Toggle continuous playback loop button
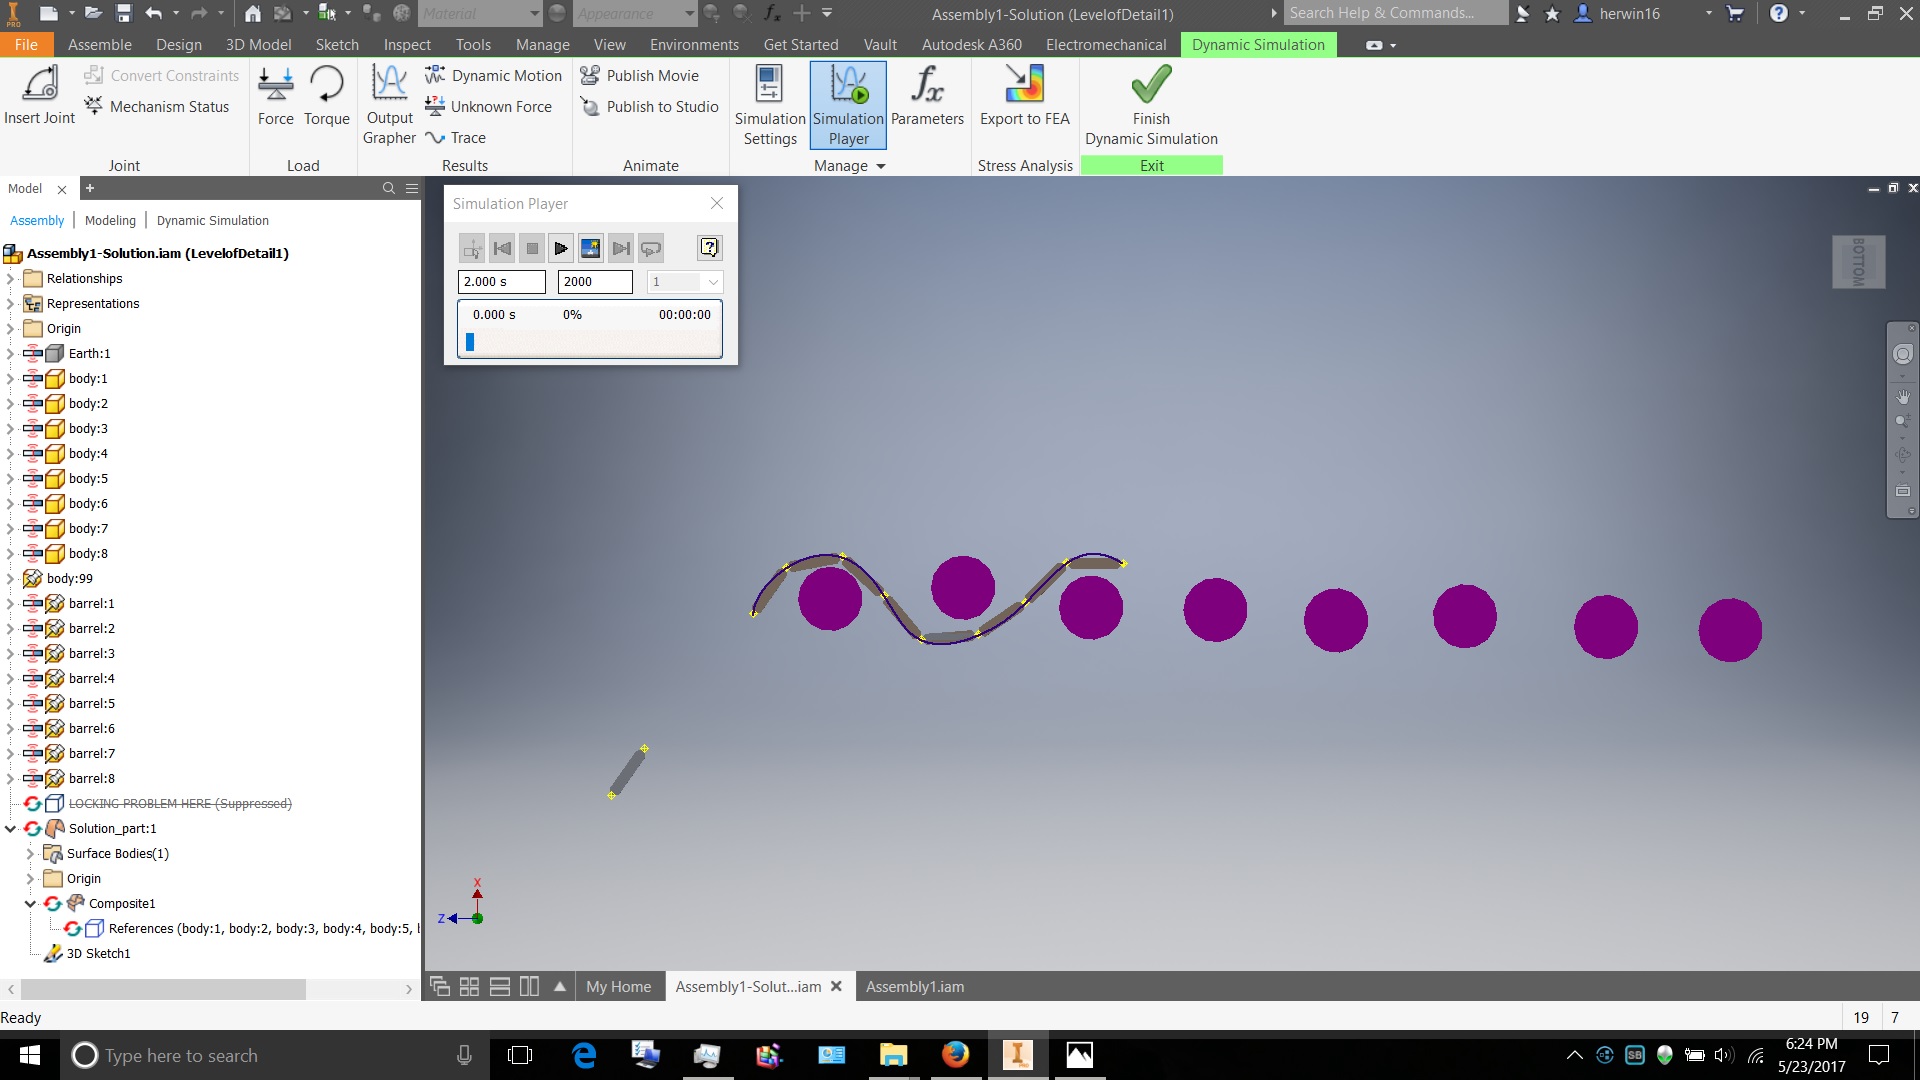 coord(651,248)
